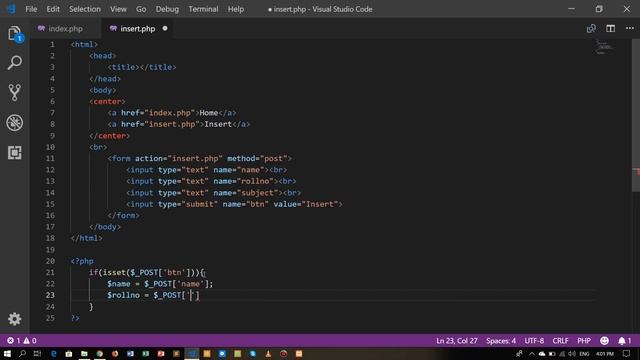Screen dimensions: 640x360
Task: Open the Search view in activity bar
Action: pos(15,63)
